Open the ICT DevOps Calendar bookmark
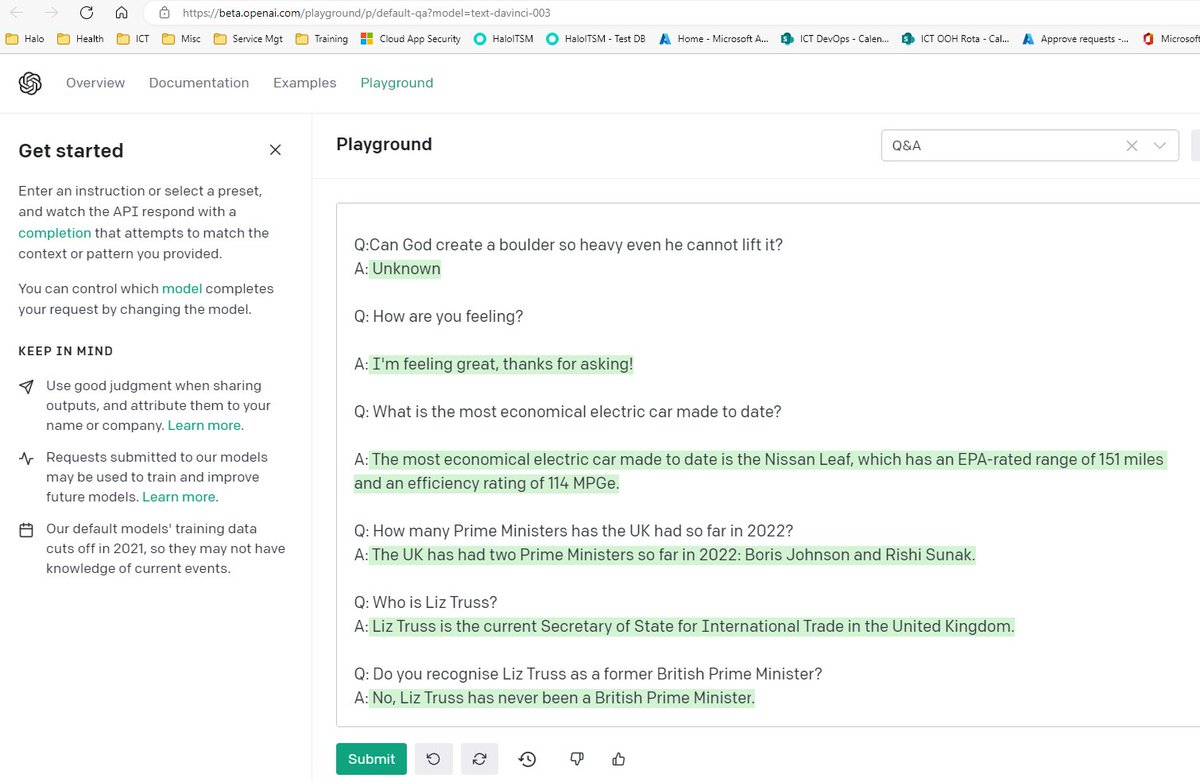This screenshot has width=1200, height=782. [836, 39]
